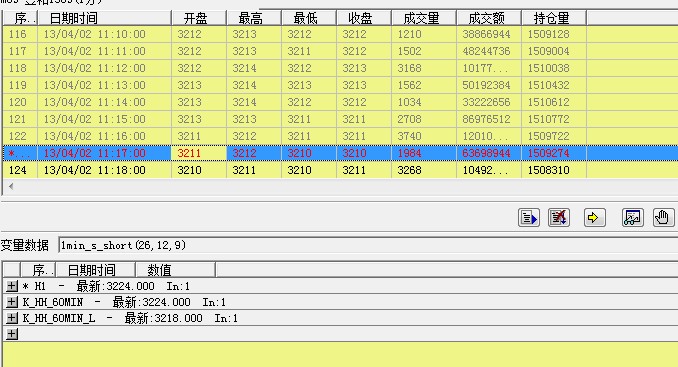Click turnover 48244736 in row 117
Image resolution: width=678 pixels, height=367 pixels.
pos(486,51)
